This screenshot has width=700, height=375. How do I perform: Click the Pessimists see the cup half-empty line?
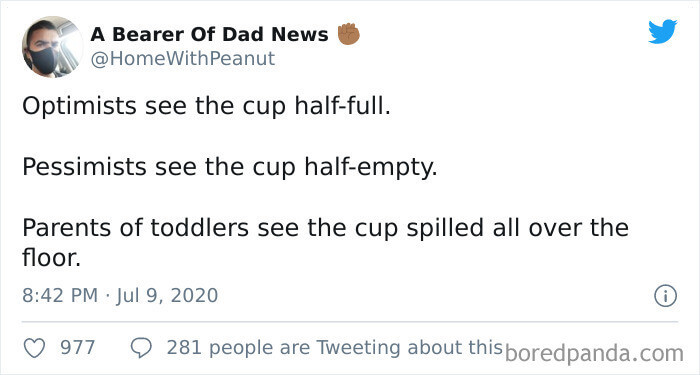pos(229,167)
